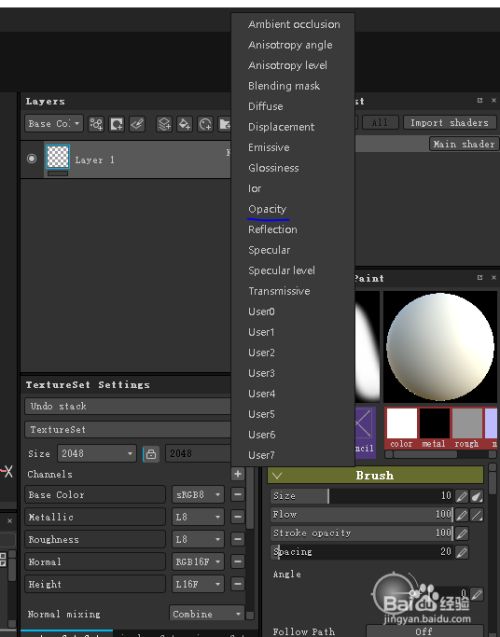The image size is (500, 637).
Task: Click the Follow Path Off button
Action: click(425, 631)
